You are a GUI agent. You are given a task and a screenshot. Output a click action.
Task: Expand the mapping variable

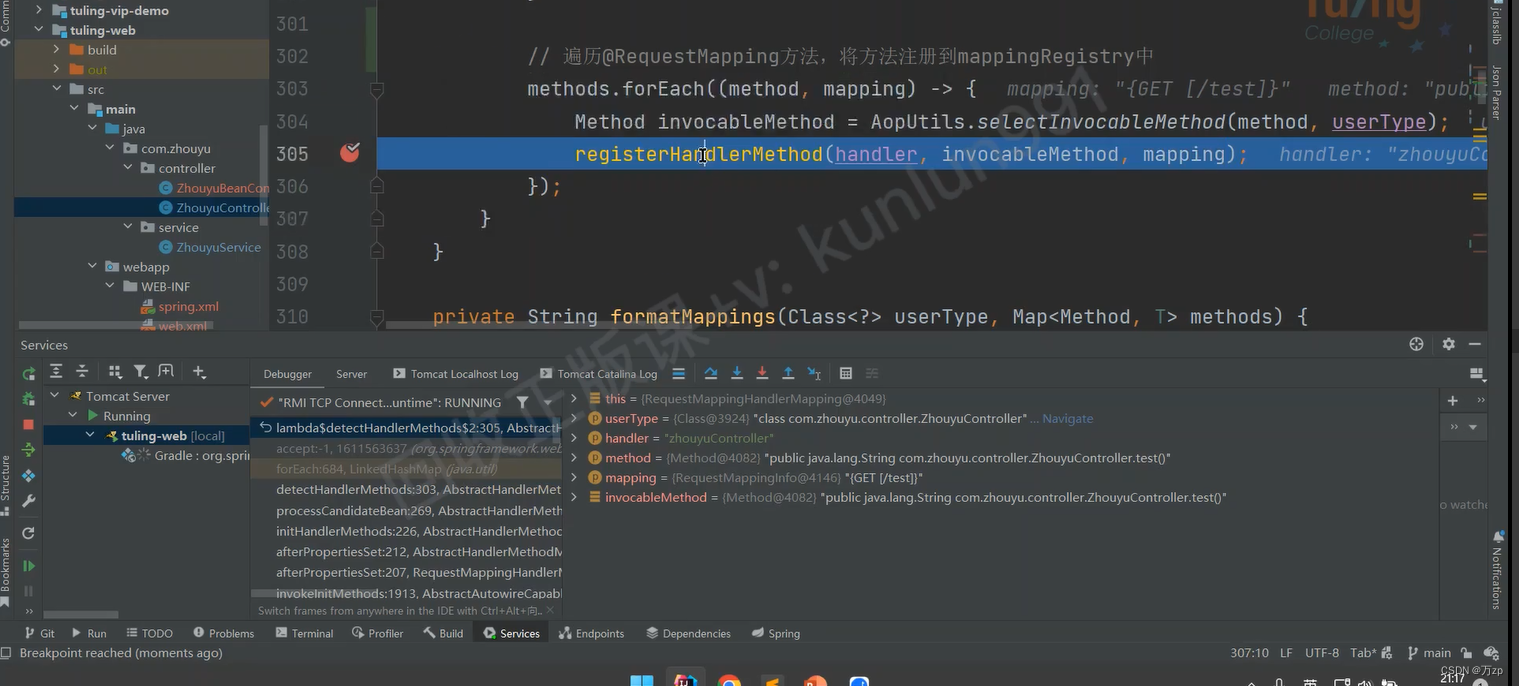[x=574, y=478]
